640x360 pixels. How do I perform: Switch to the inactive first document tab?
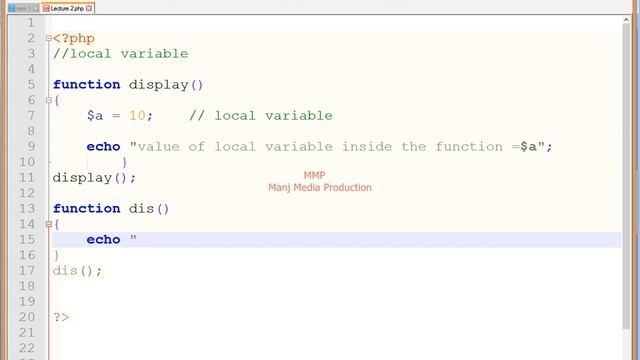pyautogui.click(x=24, y=8)
